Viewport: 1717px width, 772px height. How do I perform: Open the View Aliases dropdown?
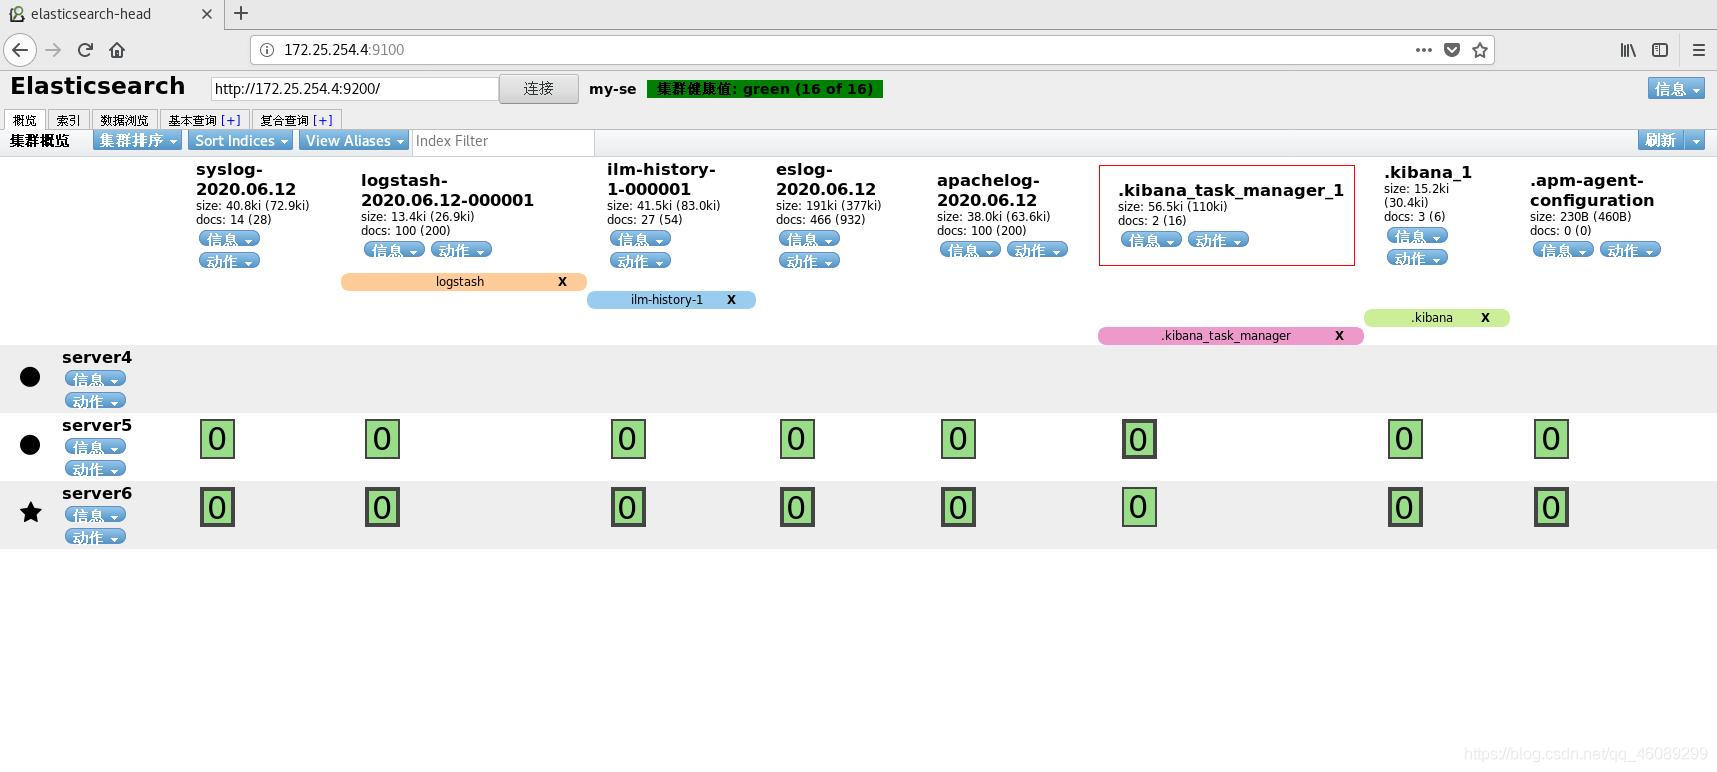354,141
